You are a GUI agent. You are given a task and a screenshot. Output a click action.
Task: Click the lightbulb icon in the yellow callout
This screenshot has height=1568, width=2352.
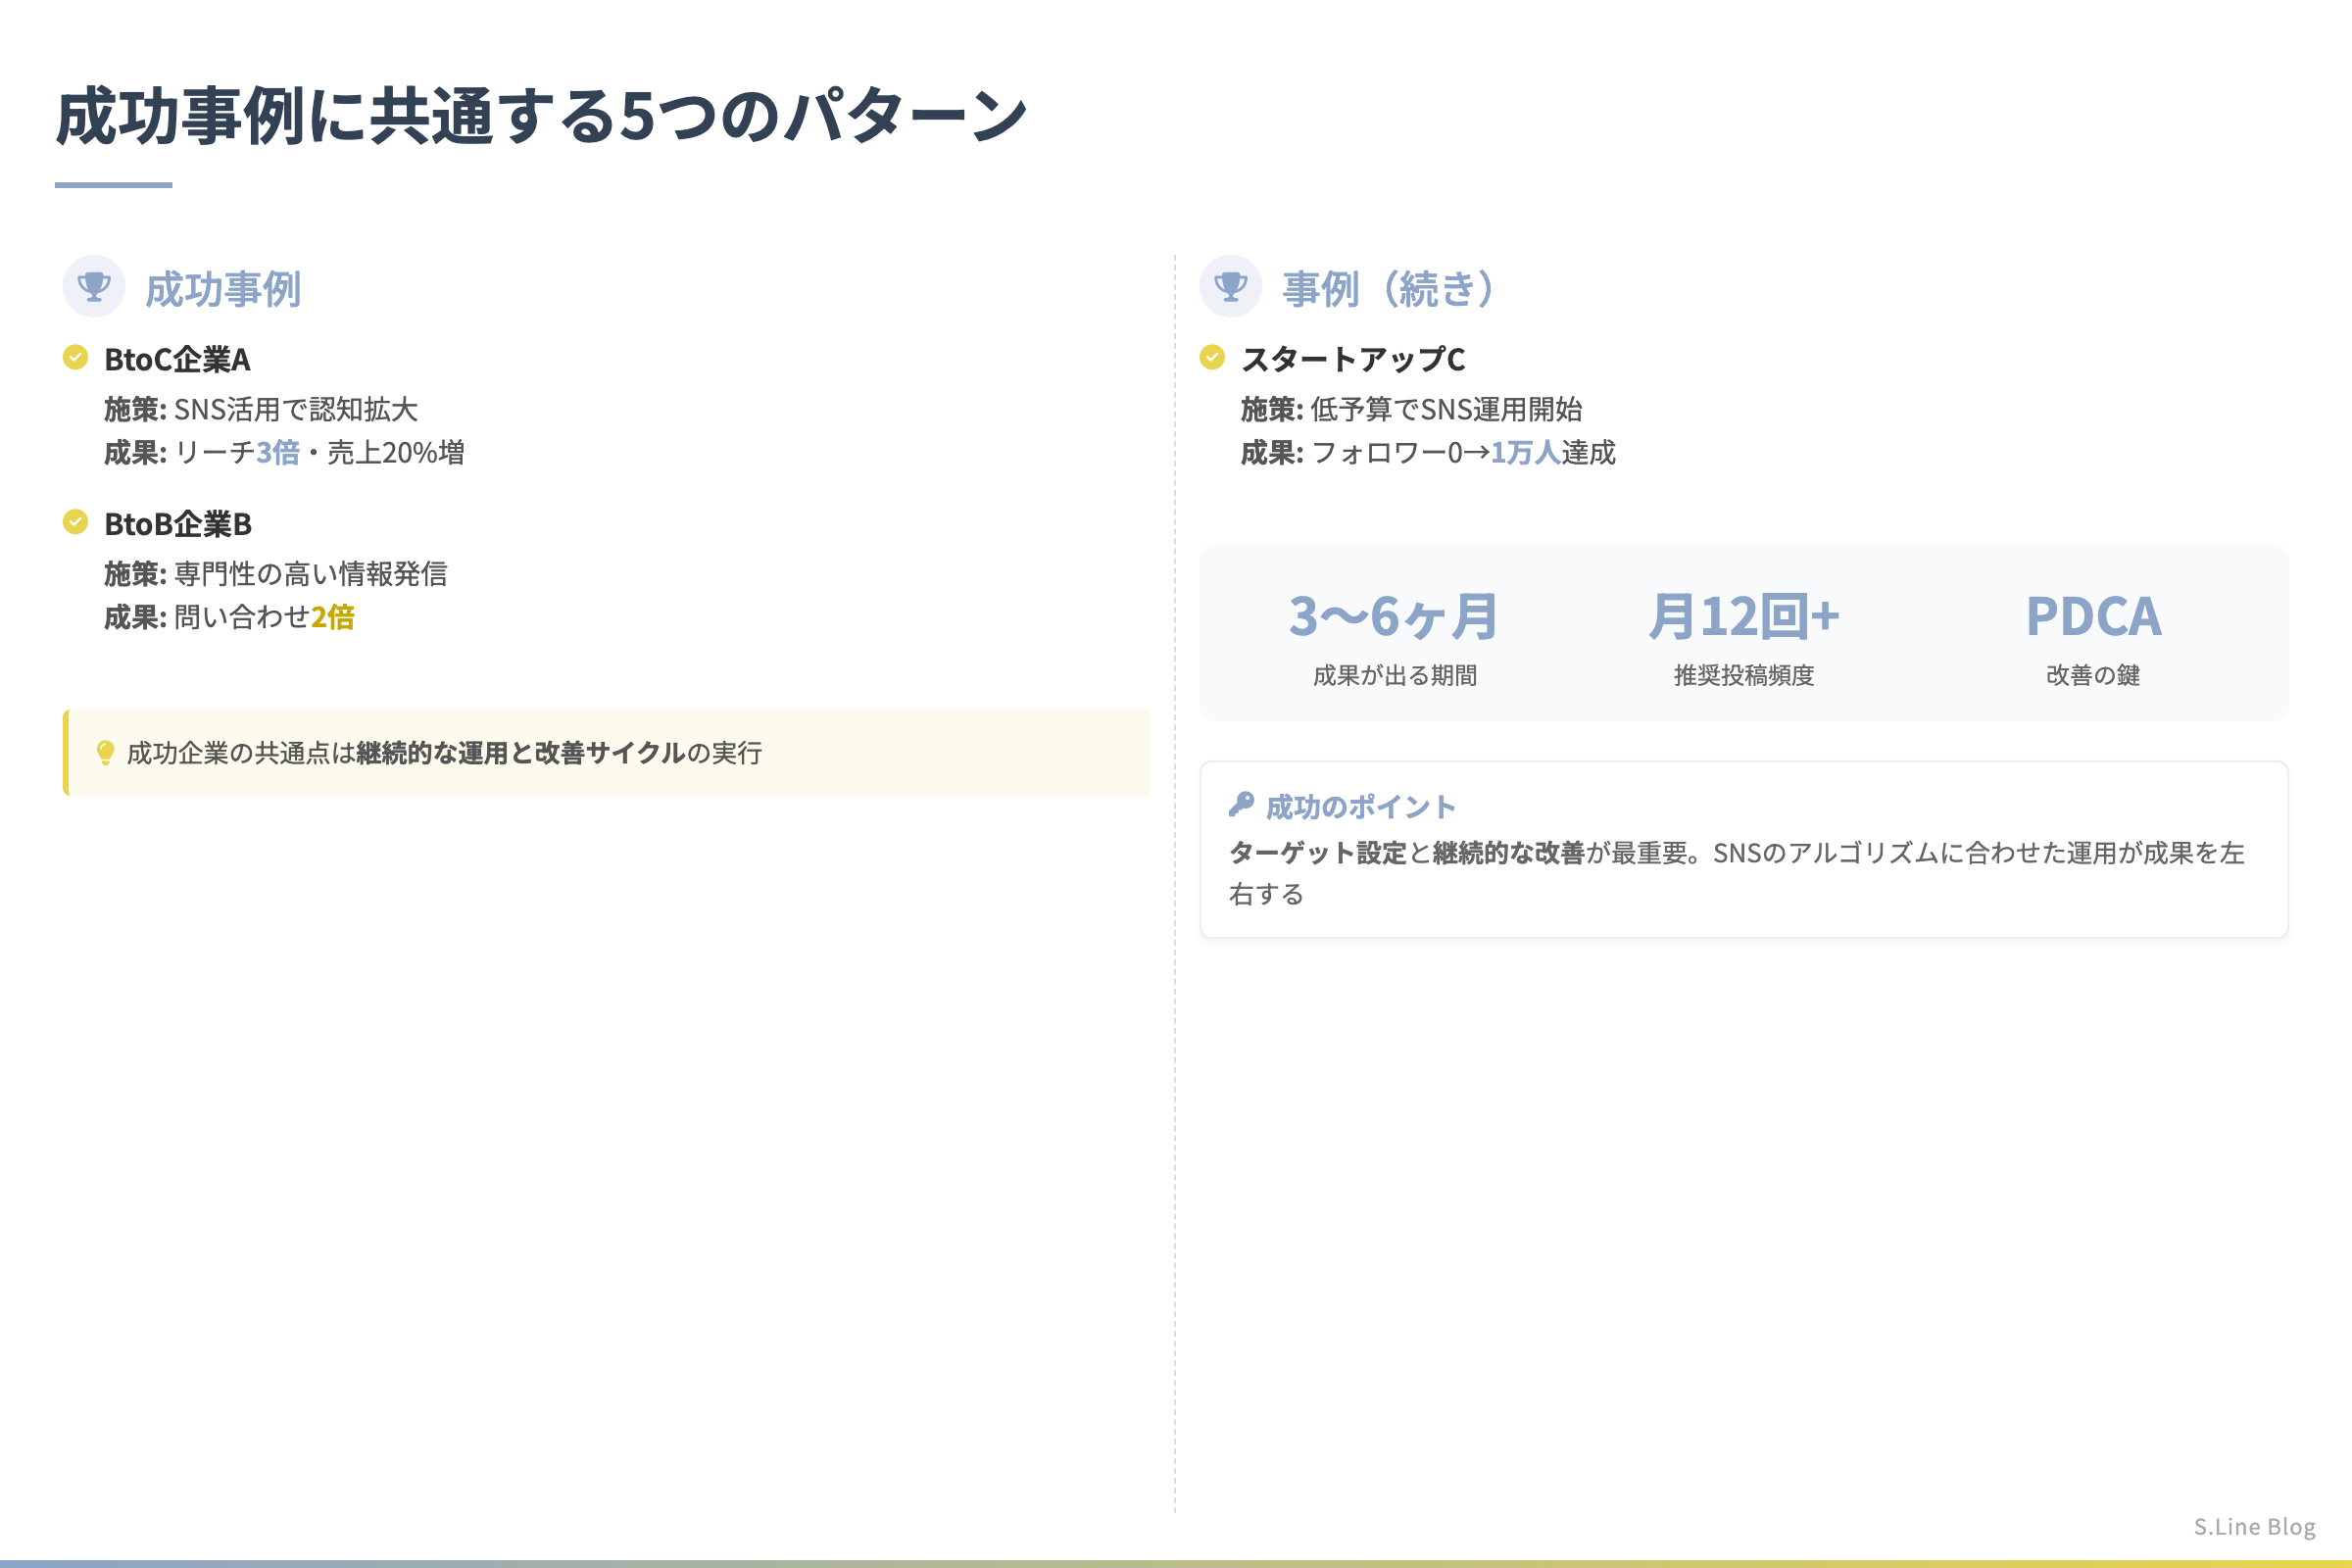click(x=105, y=753)
